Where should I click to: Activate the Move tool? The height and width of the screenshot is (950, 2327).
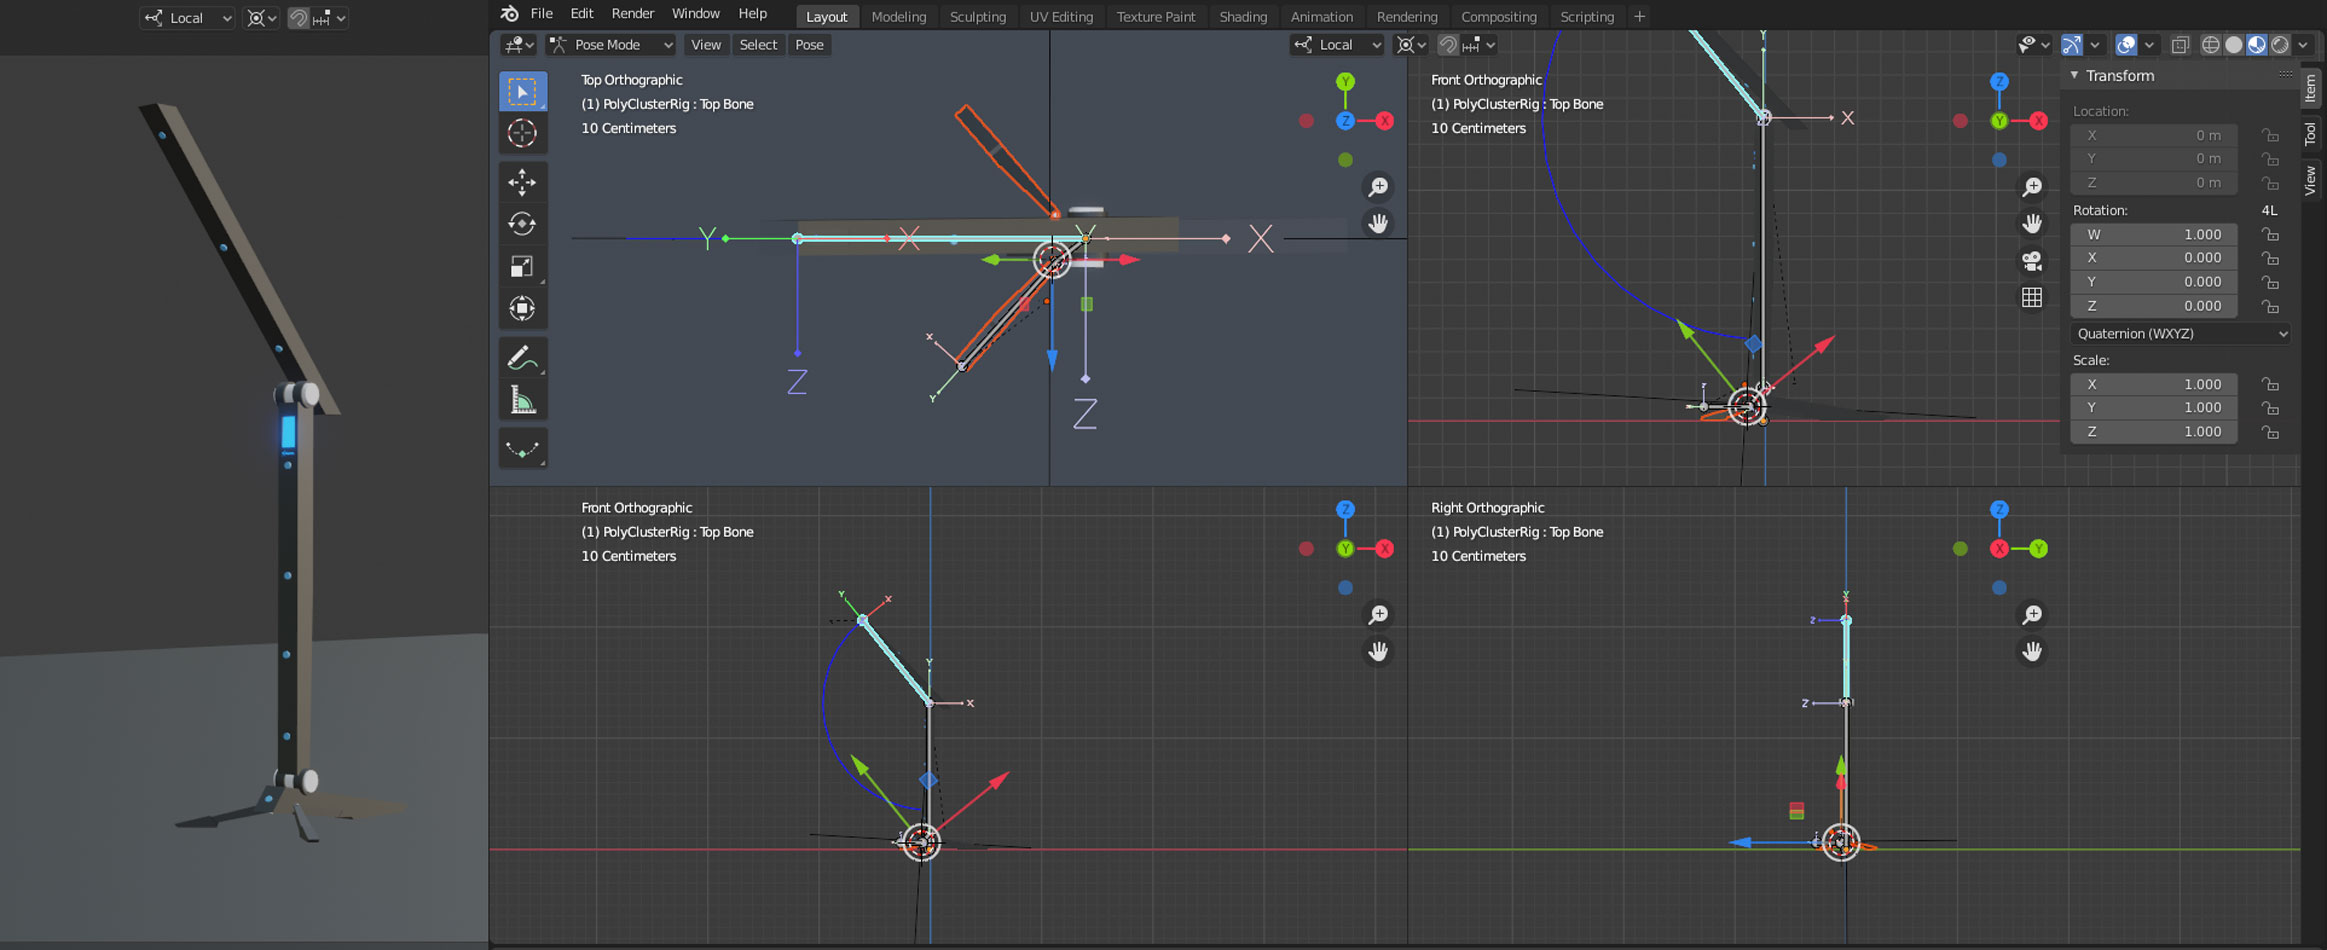coord(522,182)
